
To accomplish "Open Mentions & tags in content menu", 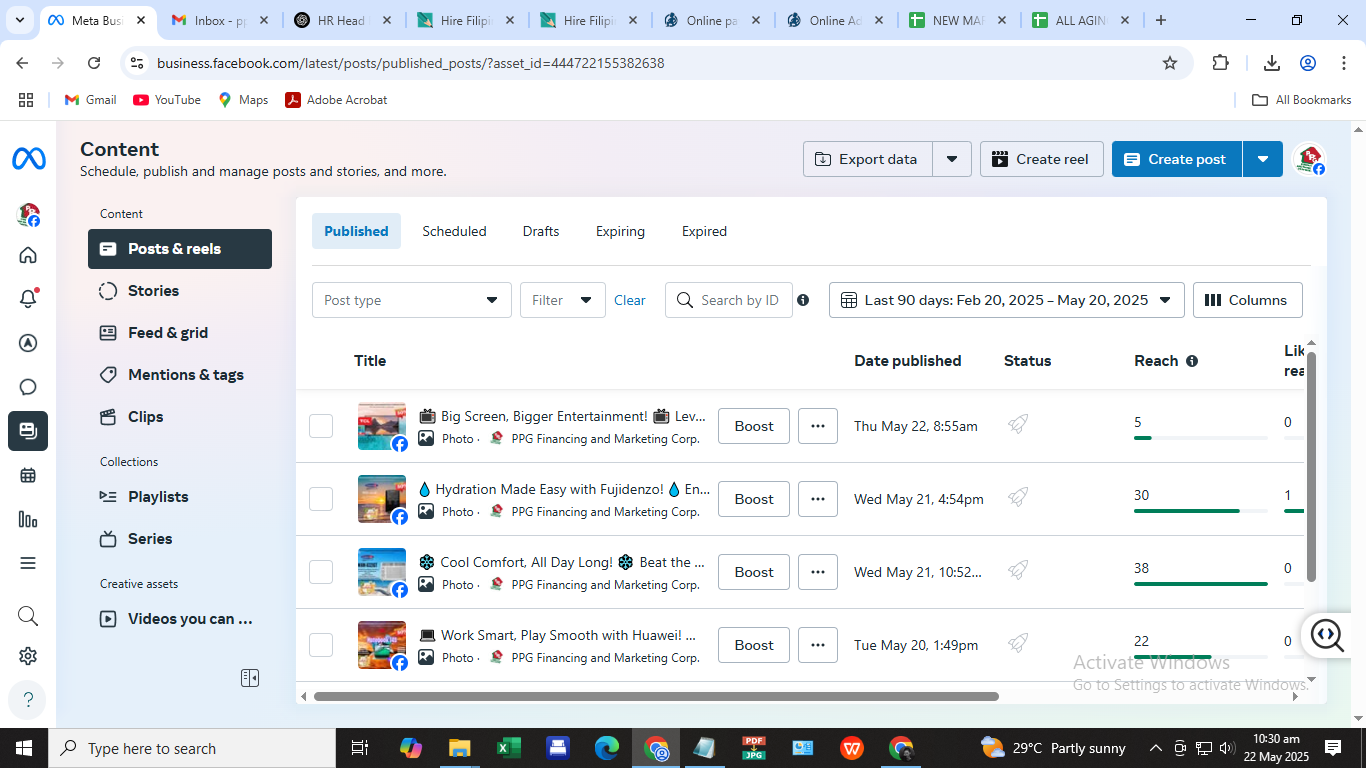I will (180, 375).
